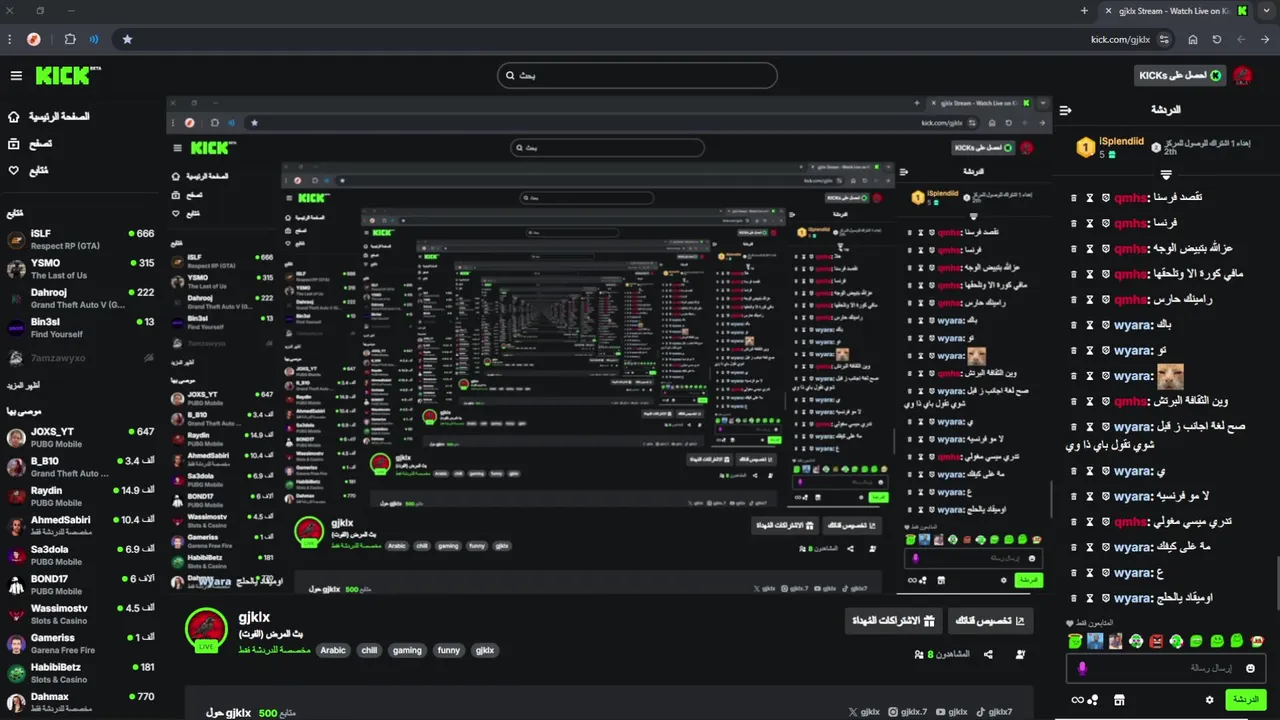This screenshot has height=720, width=1280.
Task: Open the chat settings gear
Action: pyautogui.click(x=1209, y=700)
